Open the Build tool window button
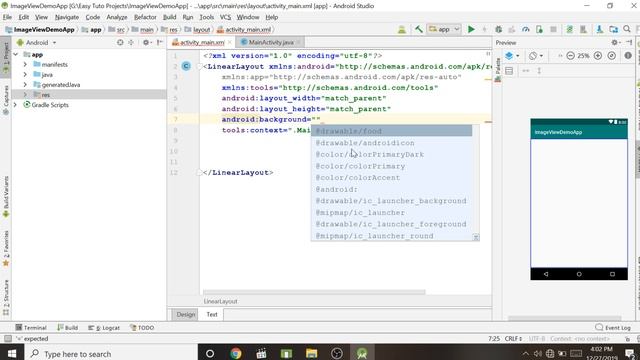 [x=67, y=327]
